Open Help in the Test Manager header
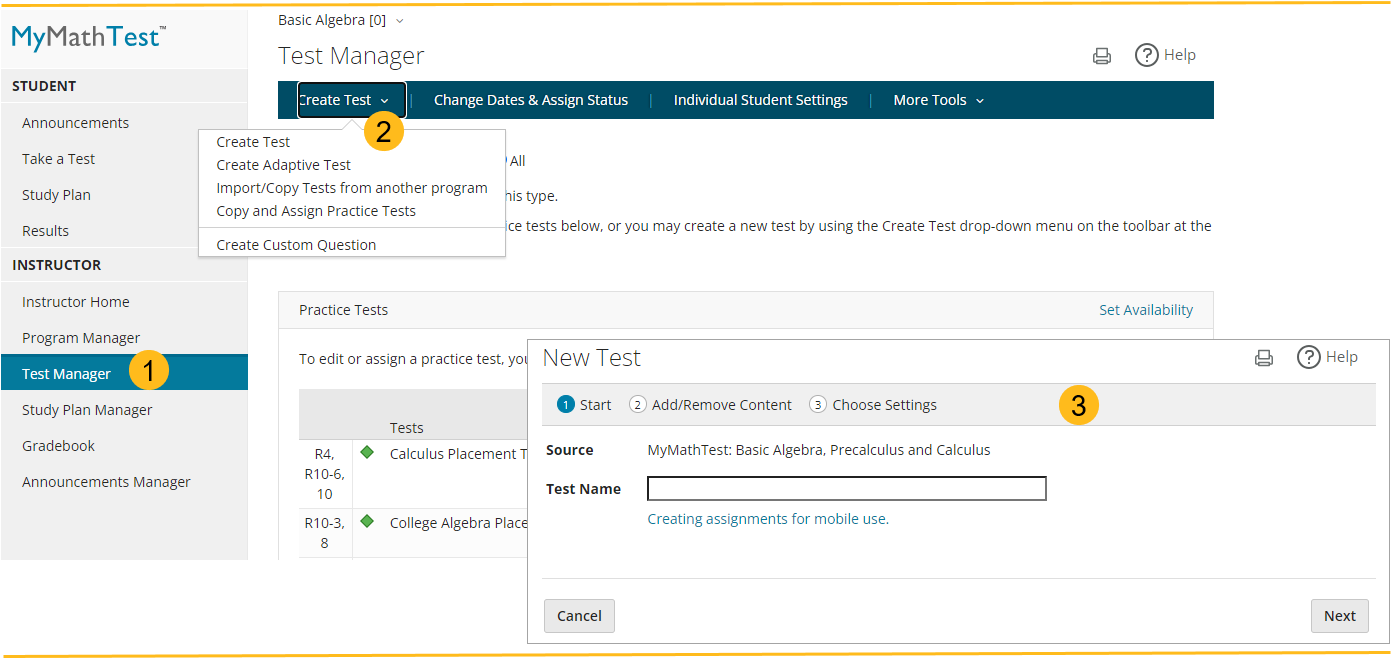 [1165, 55]
